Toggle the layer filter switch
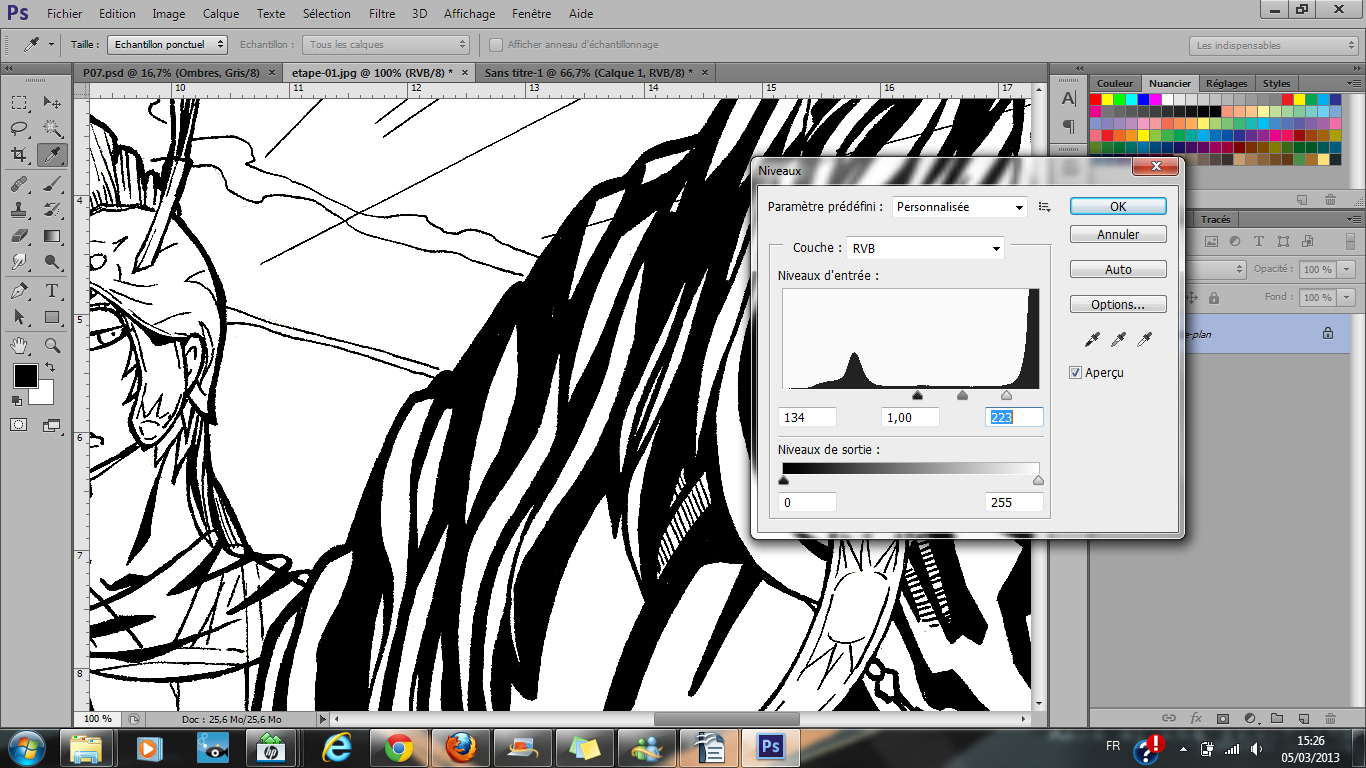 click(x=1350, y=241)
